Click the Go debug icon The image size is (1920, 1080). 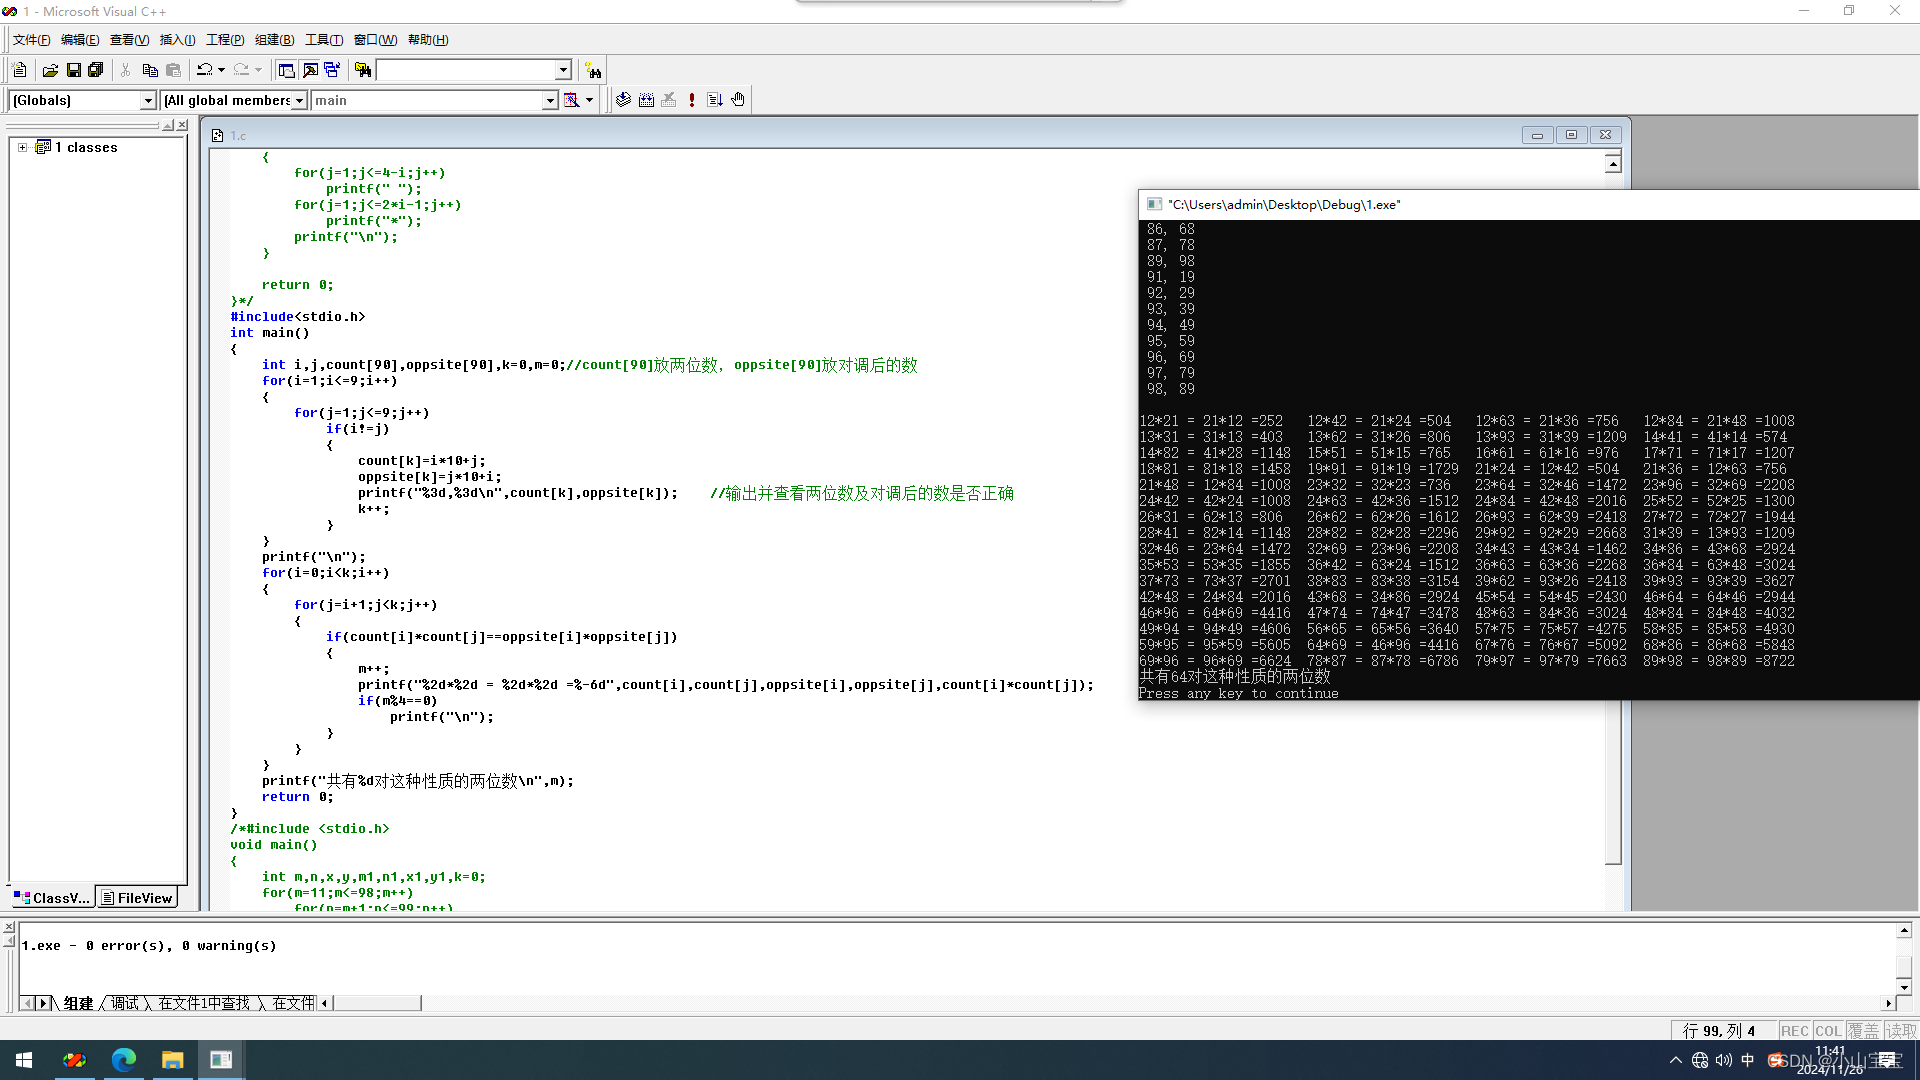click(x=715, y=100)
